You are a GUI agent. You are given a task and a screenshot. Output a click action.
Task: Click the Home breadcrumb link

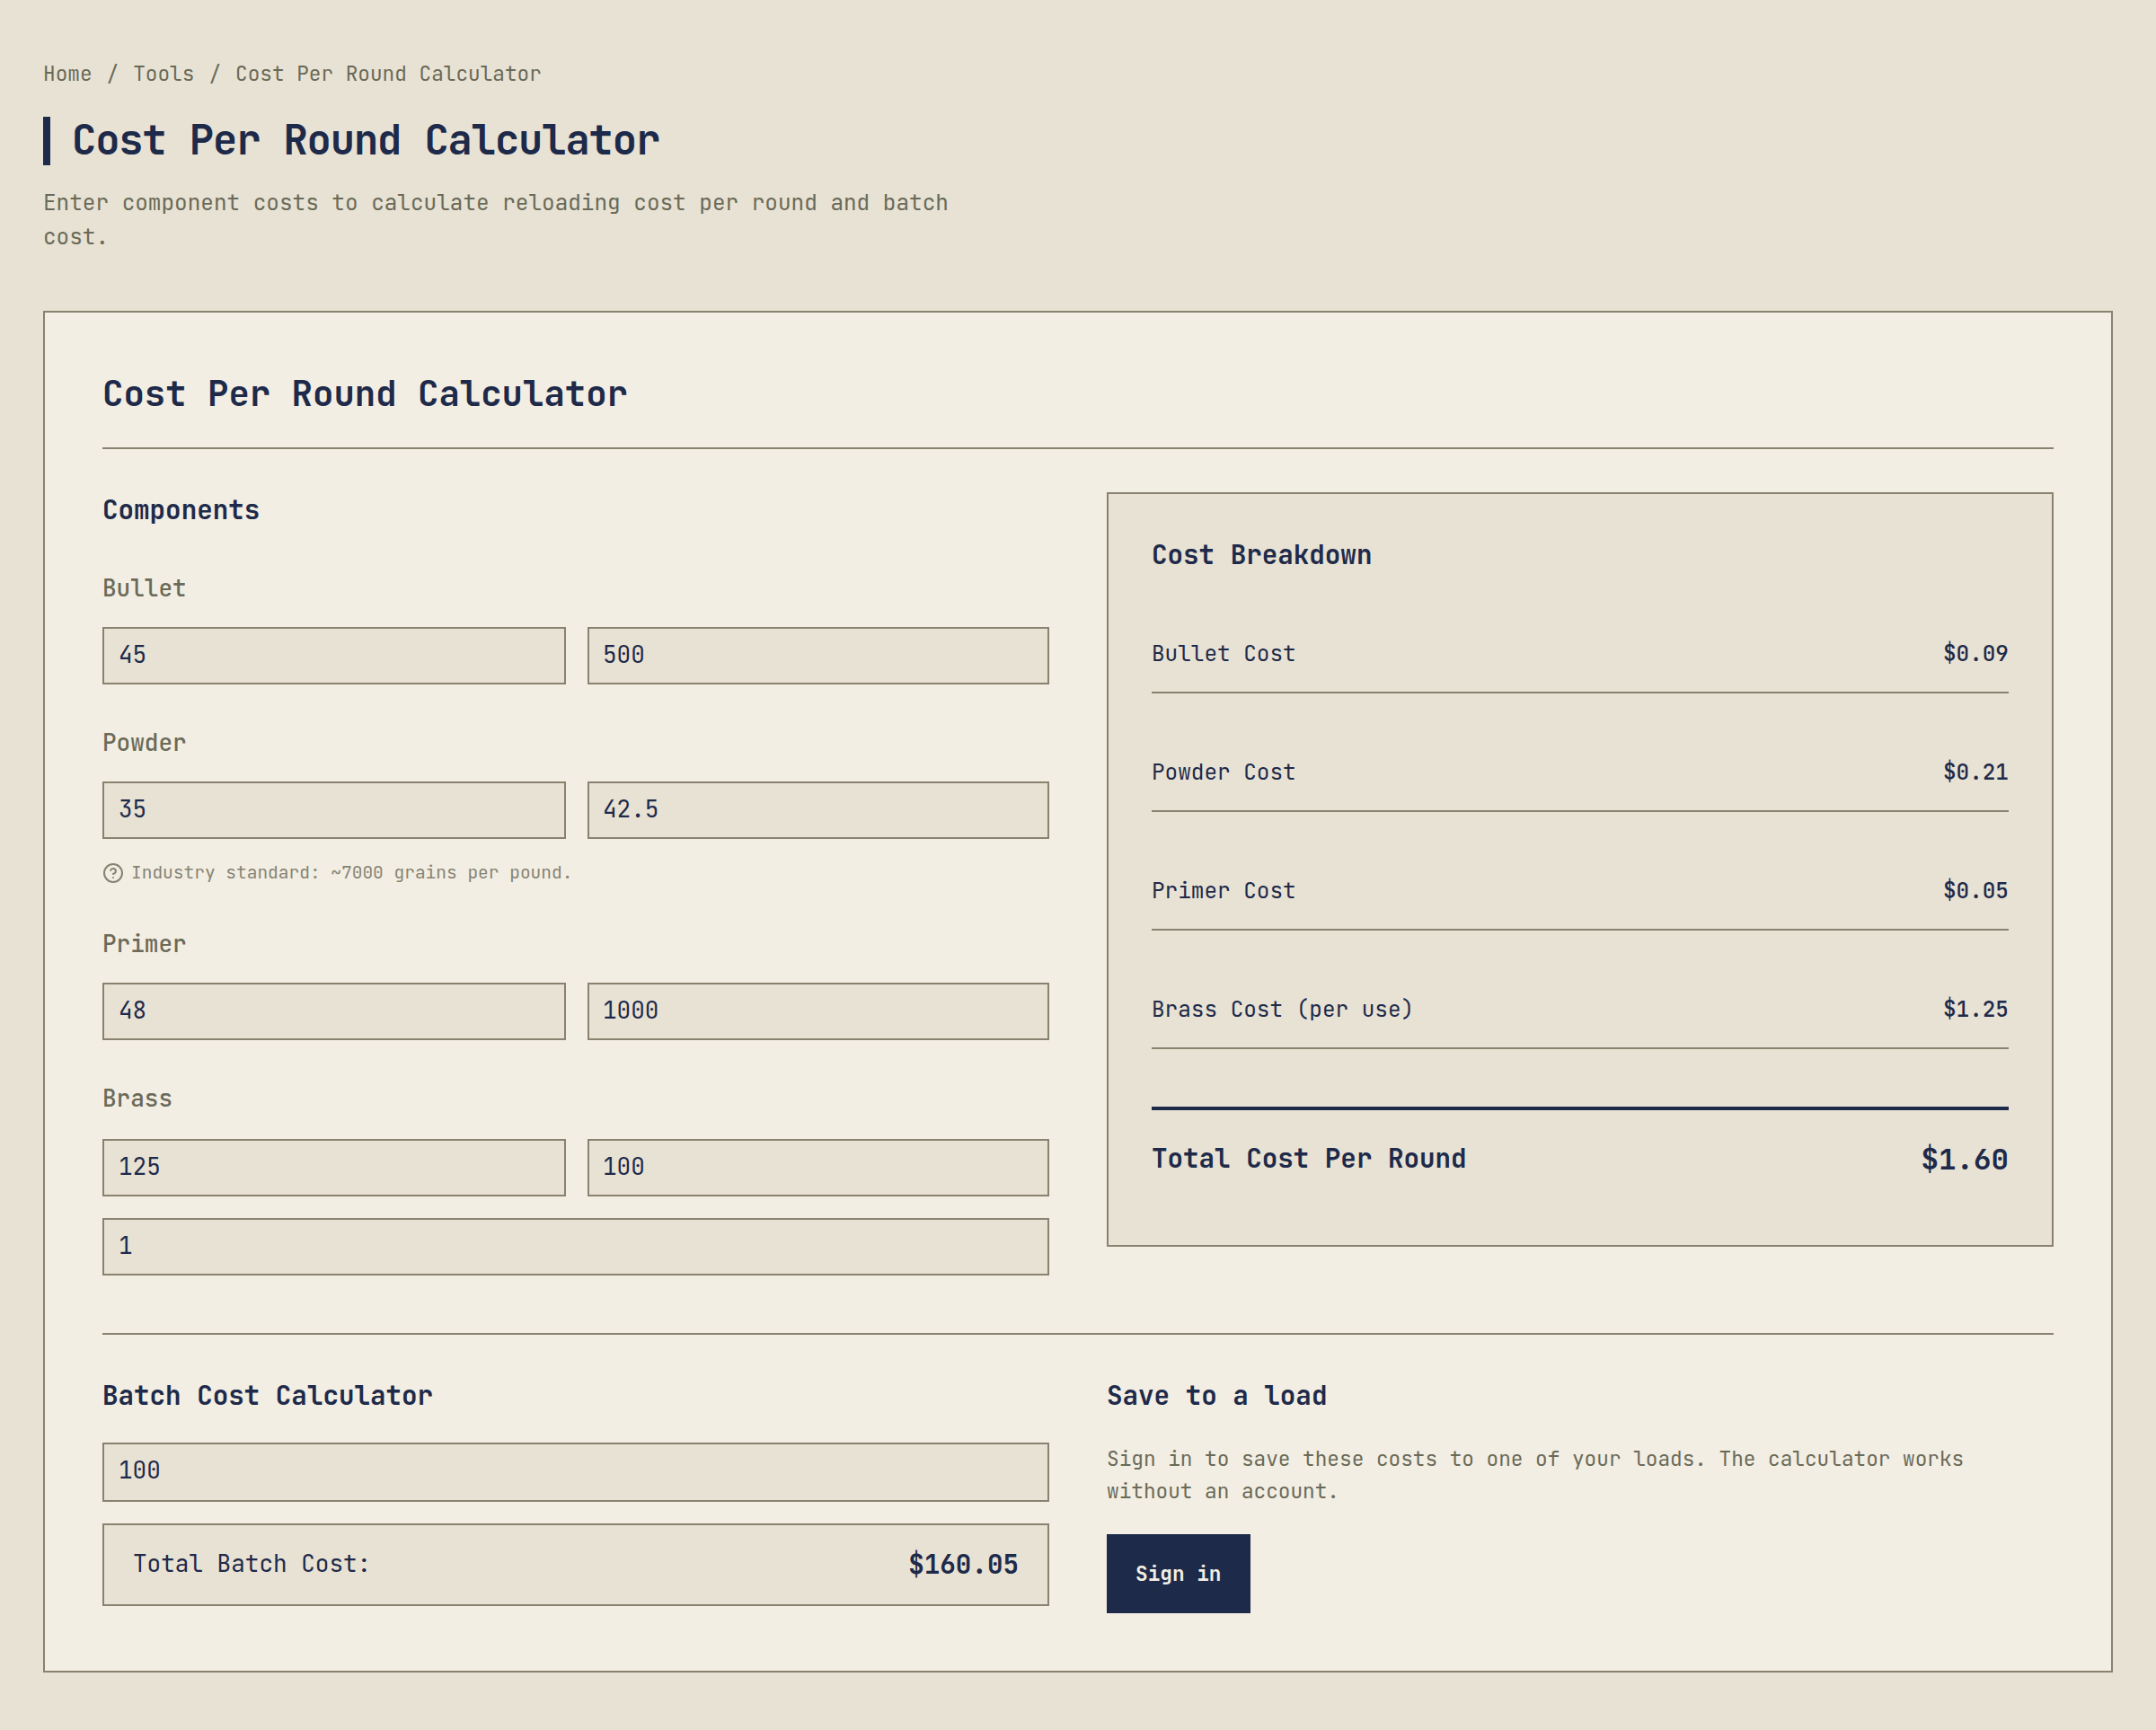[67, 74]
